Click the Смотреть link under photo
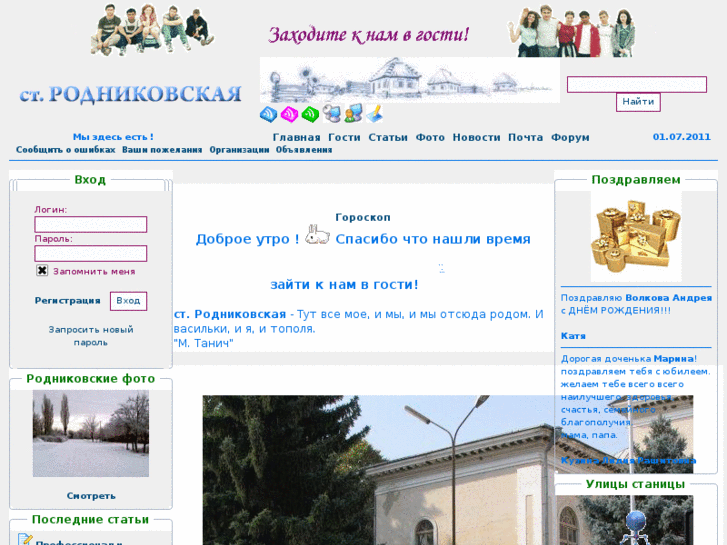 pyautogui.click(x=91, y=496)
